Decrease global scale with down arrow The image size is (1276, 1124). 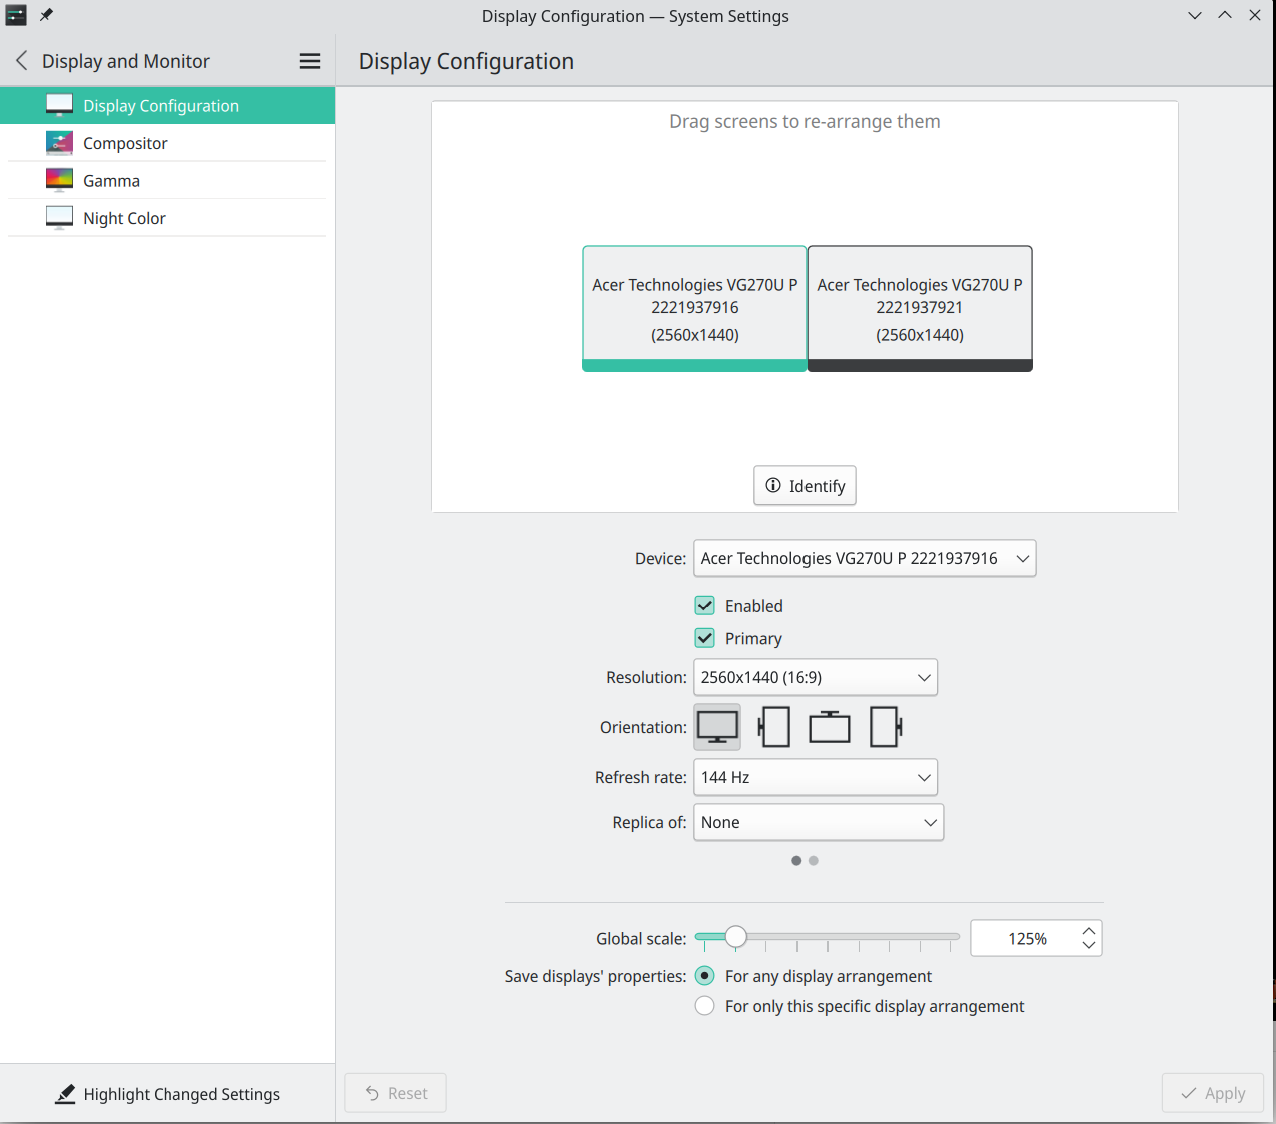coord(1089,945)
